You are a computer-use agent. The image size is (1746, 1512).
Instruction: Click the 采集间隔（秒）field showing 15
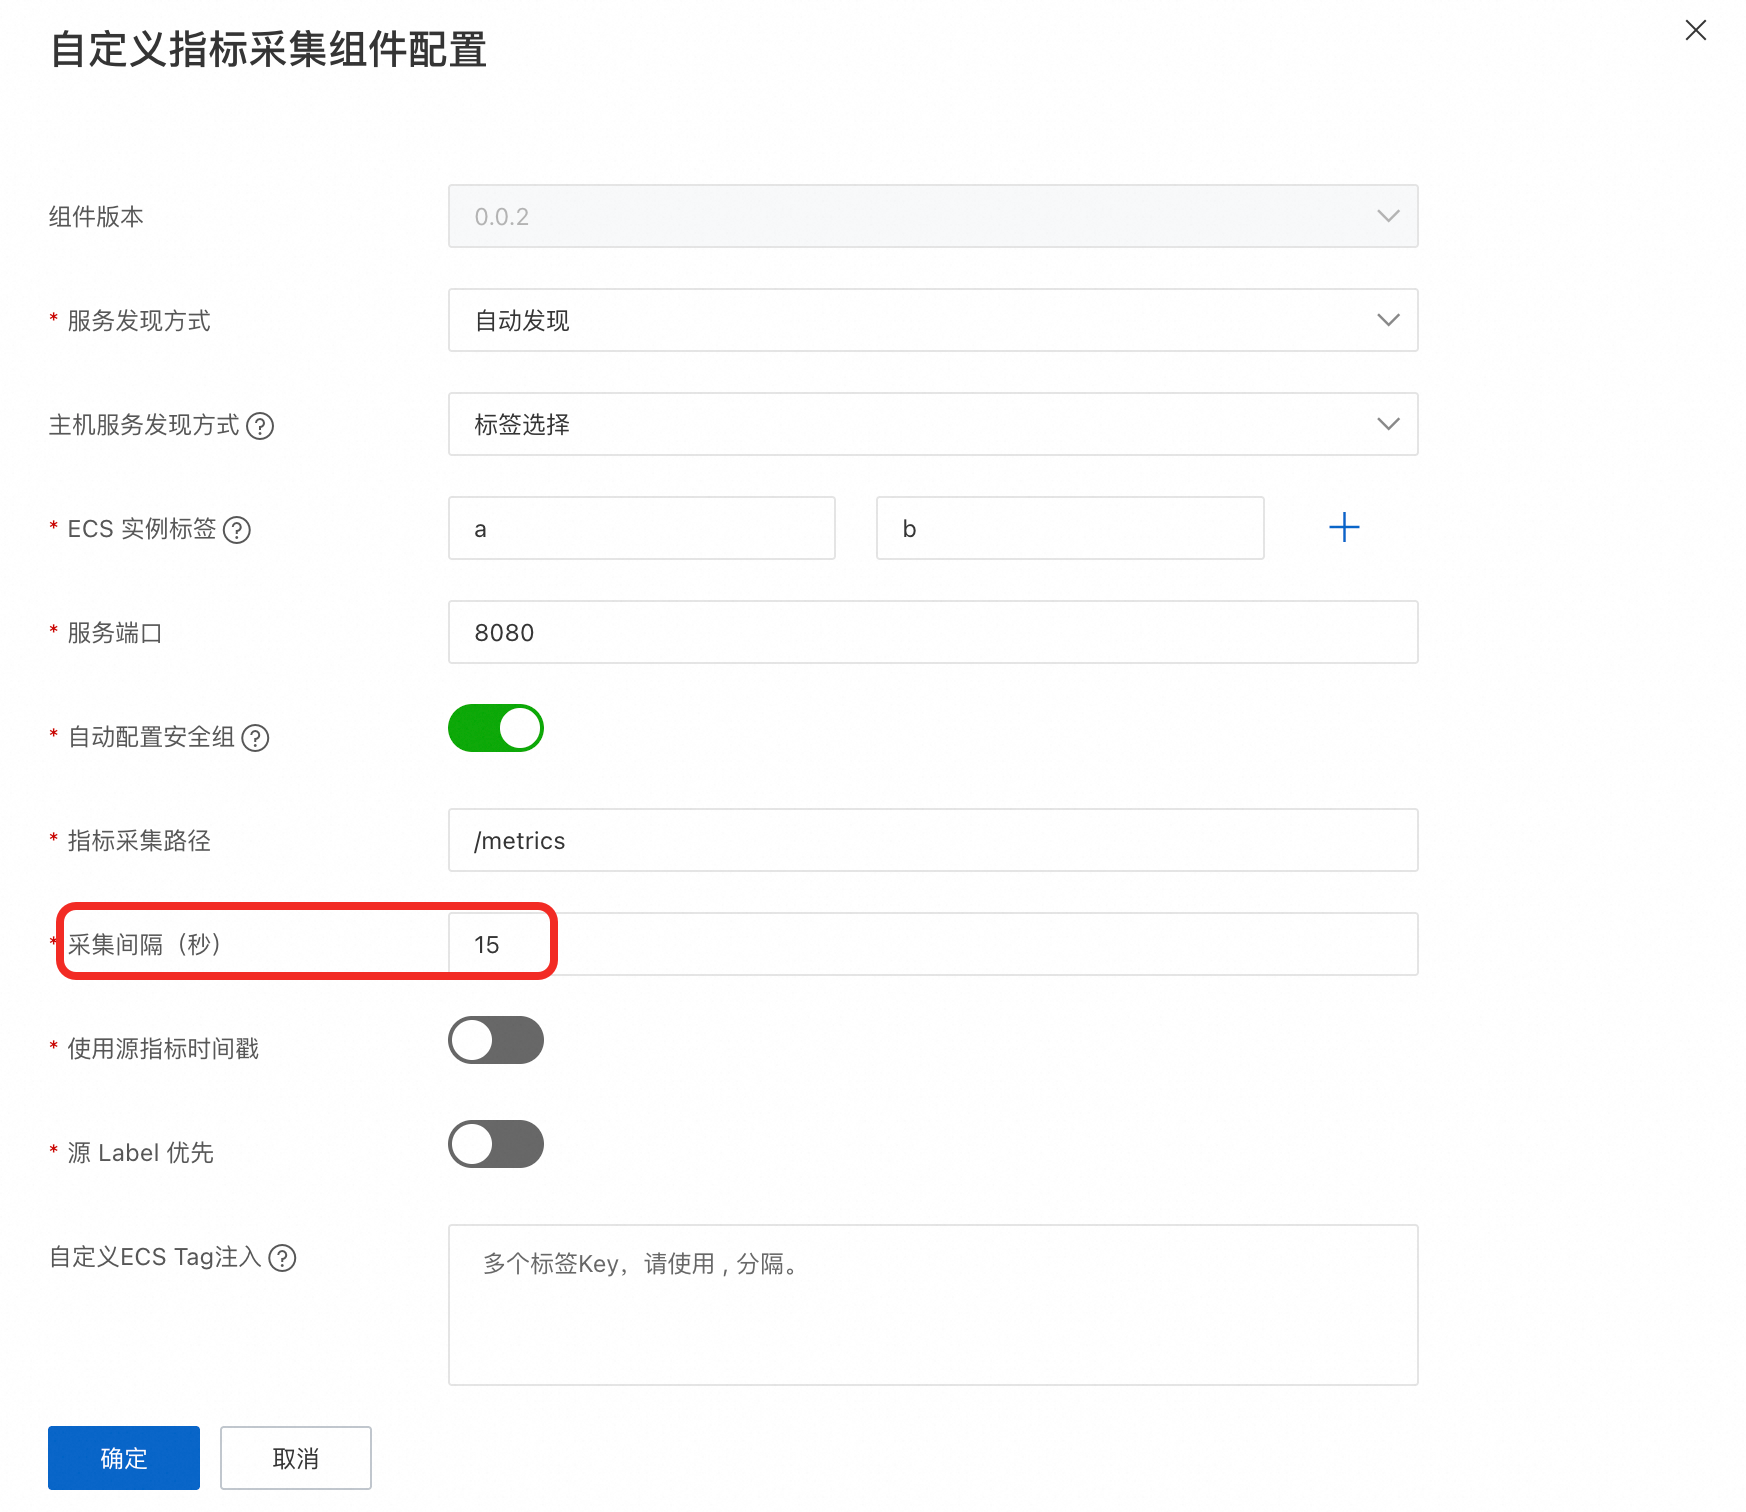pos(933,944)
